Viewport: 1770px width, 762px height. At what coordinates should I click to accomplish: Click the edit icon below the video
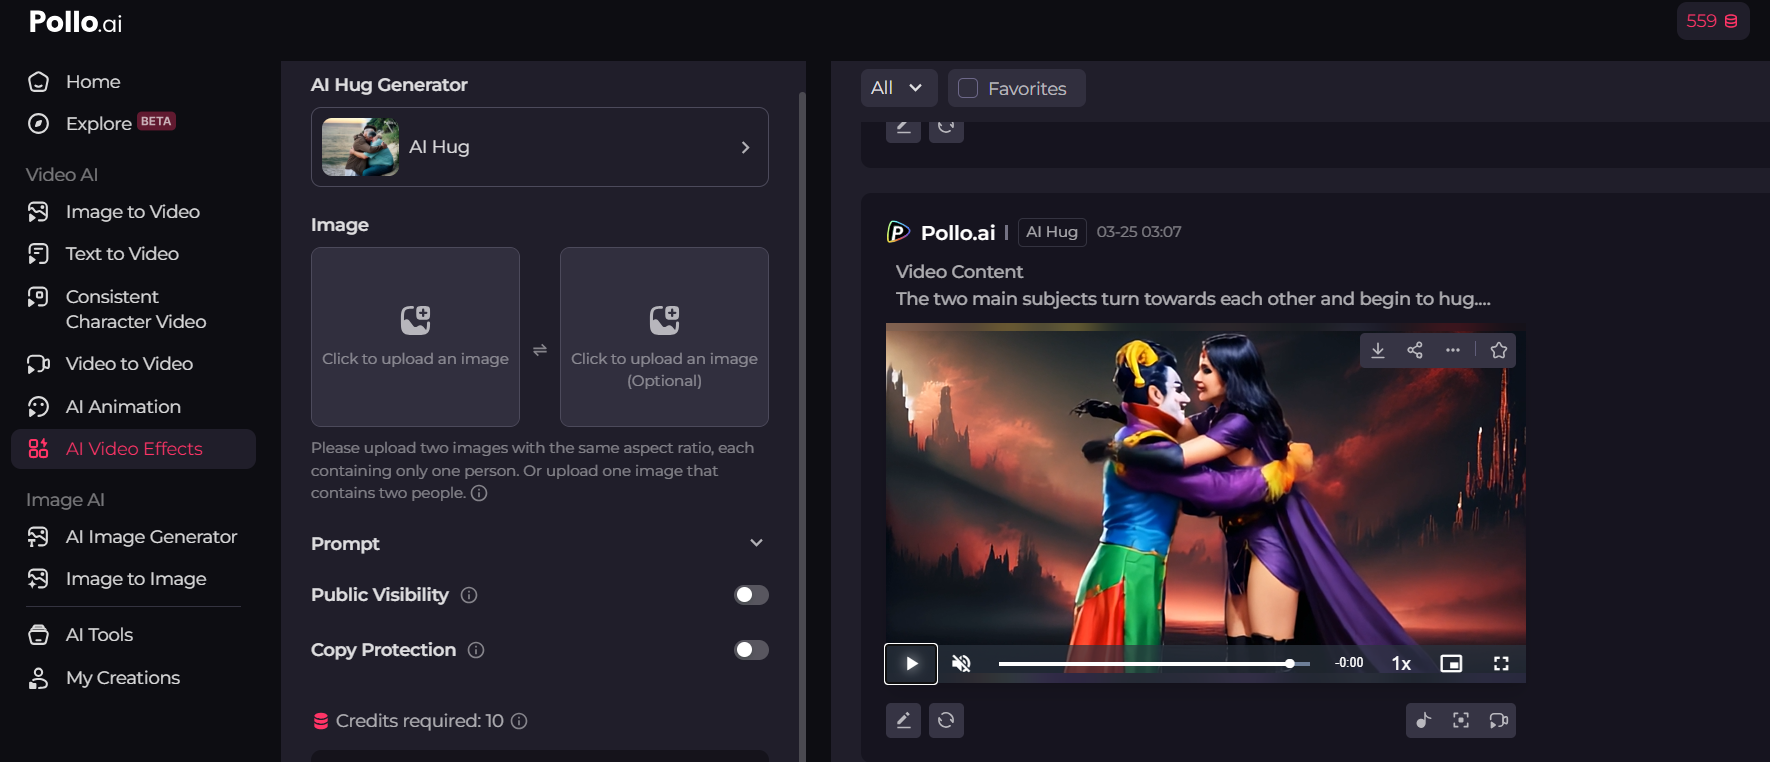(903, 720)
